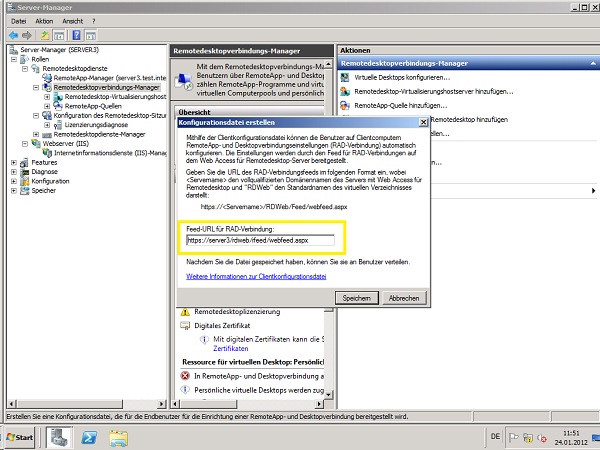The image size is (600, 450).
Task: Click the info icon beside Persönliche virtuelle Desktops
Action: [x=185, y=390]
